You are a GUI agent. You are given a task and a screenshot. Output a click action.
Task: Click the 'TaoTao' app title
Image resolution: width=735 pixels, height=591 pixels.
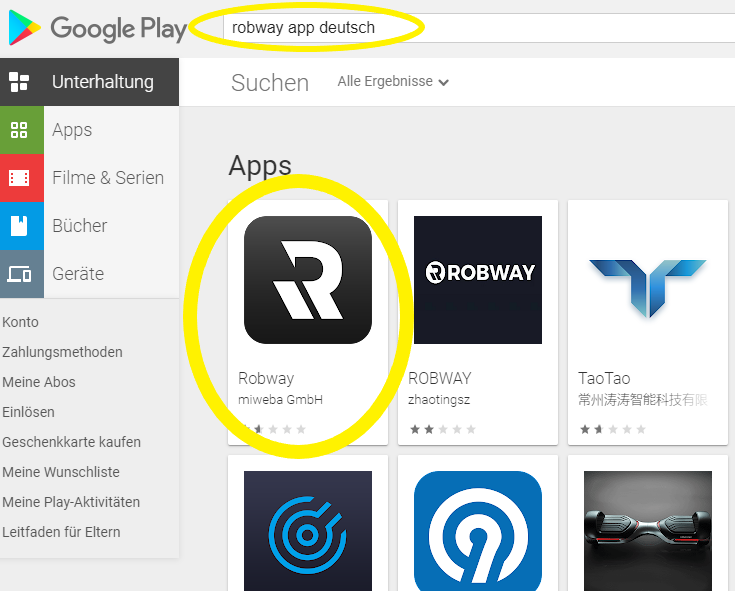[x=604, y=378]
